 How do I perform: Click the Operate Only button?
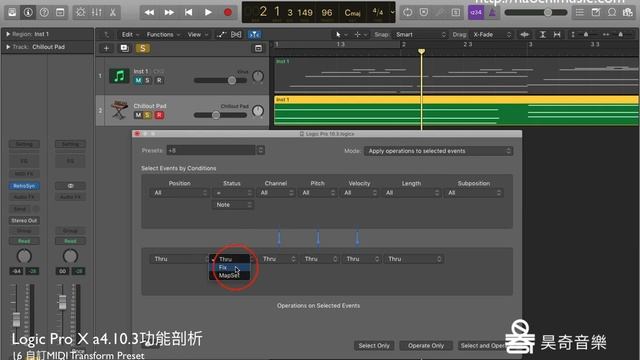(426, 346)
